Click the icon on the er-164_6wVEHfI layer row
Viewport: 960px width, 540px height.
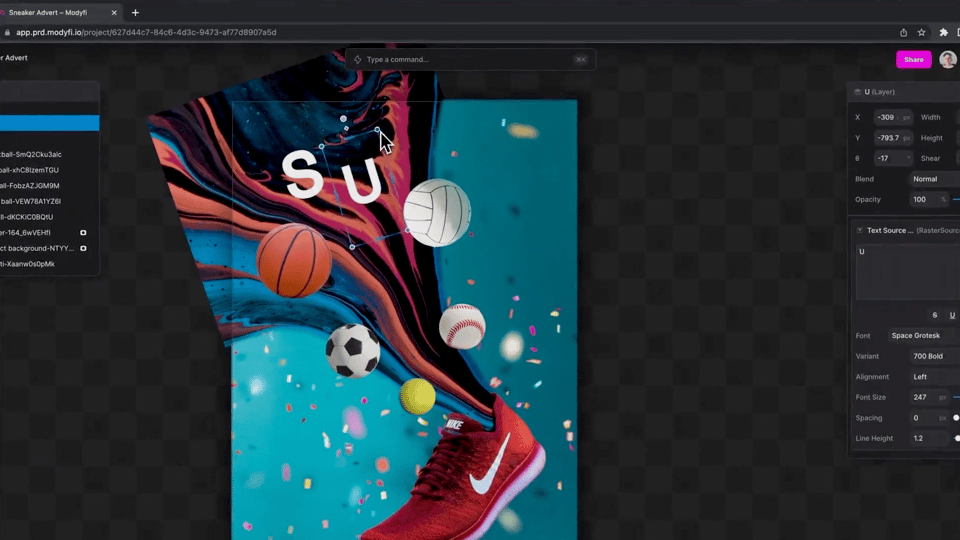coord(83,233)
